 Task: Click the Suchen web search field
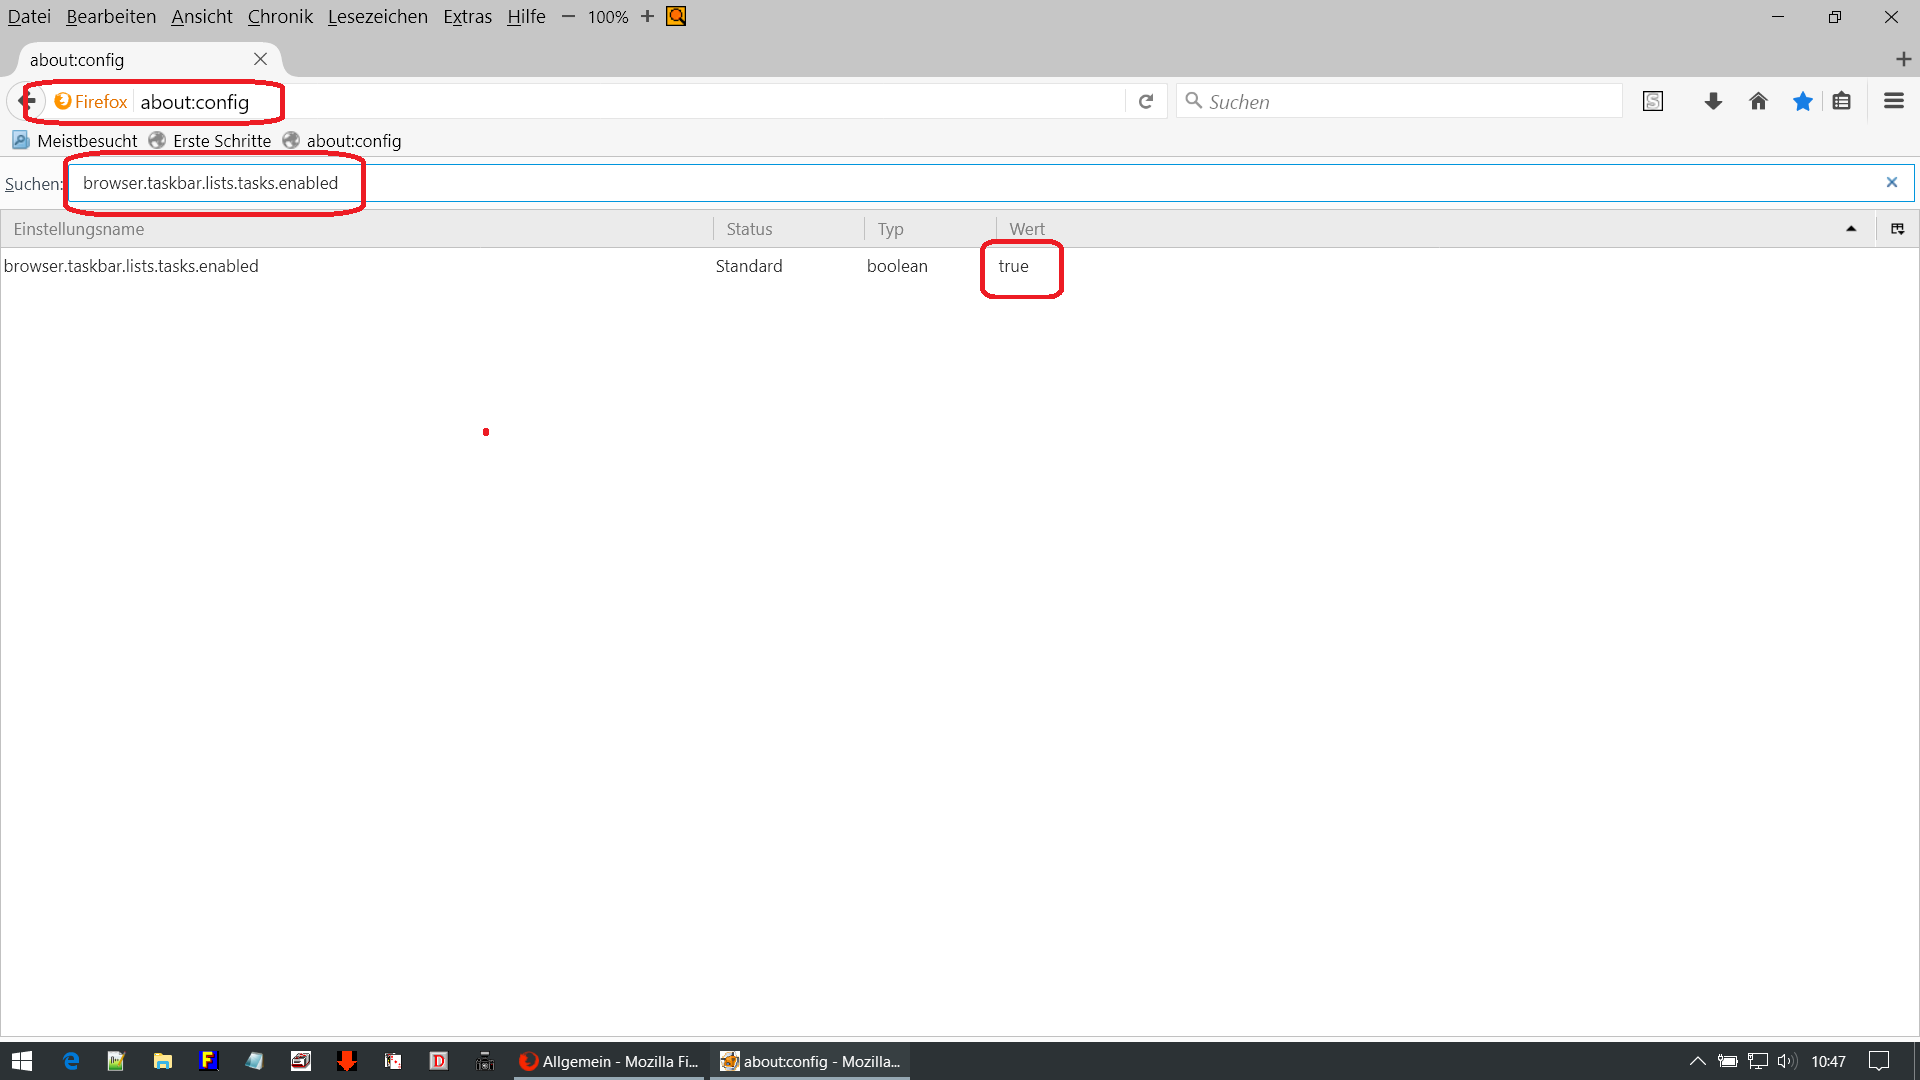1400,101
